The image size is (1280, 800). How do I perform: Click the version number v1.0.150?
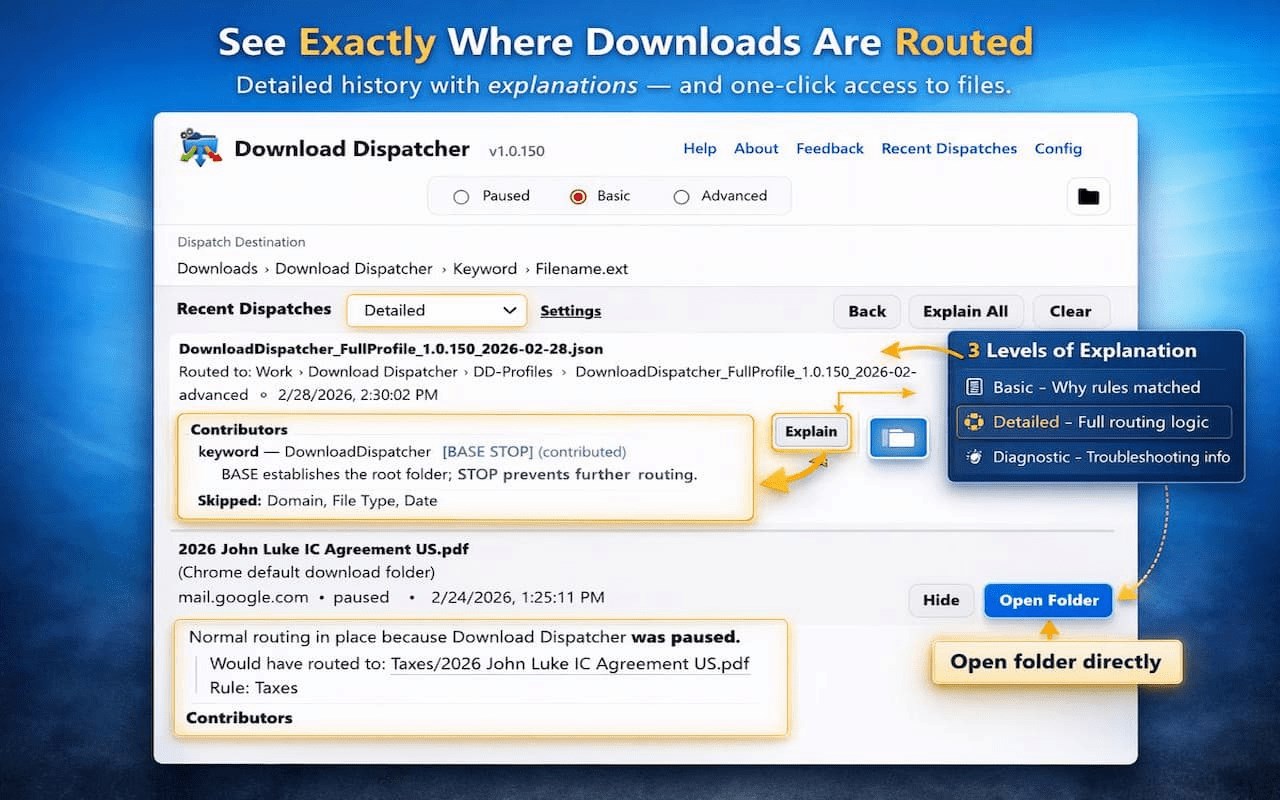(516, 151)
